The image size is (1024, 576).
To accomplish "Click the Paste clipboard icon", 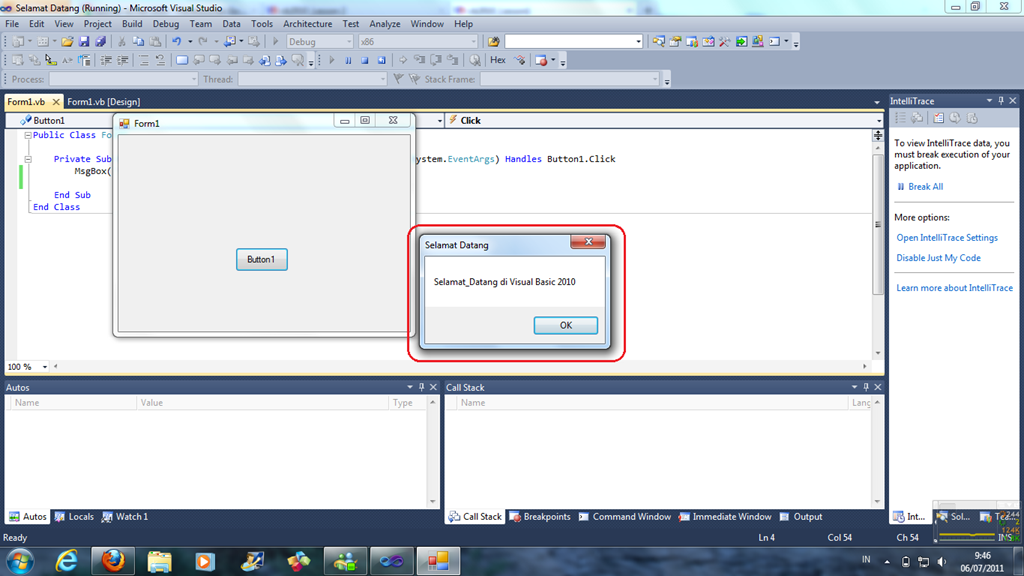I will (x=155, y=42).
